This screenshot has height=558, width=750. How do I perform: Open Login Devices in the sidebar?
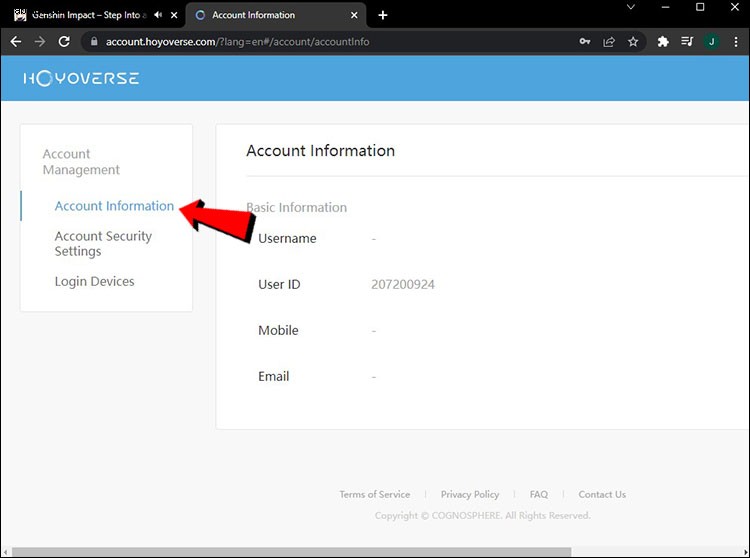point(94,281)
